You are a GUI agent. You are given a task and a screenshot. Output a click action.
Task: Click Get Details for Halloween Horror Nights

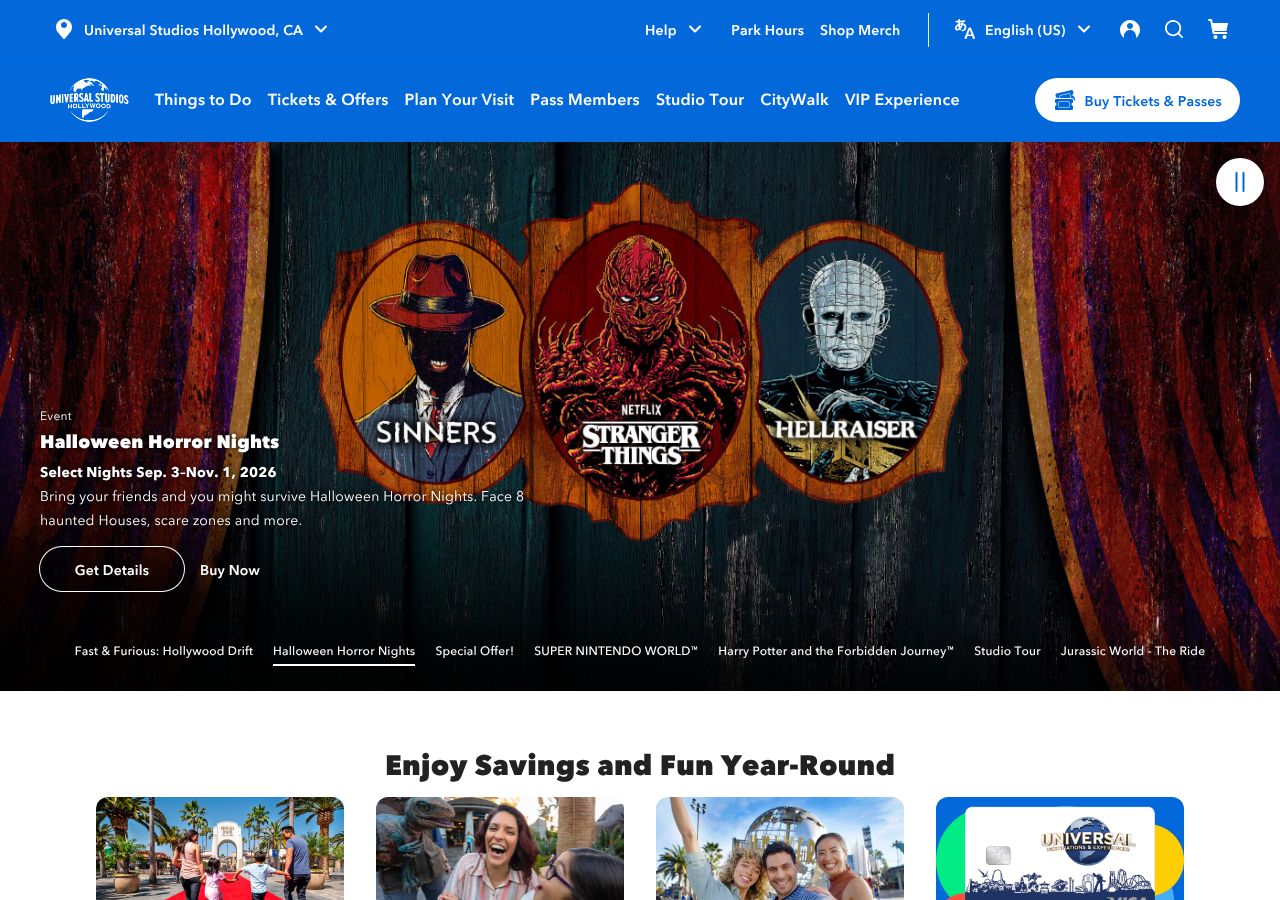pos(112,569)
